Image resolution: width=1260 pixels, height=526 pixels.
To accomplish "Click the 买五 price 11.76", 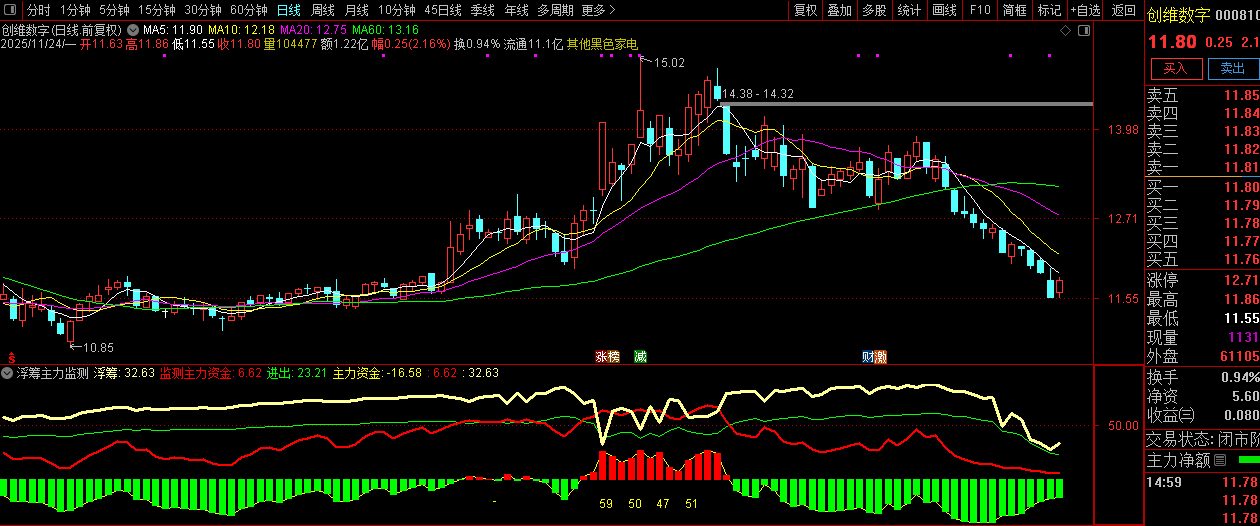I will click(1240, 259).
